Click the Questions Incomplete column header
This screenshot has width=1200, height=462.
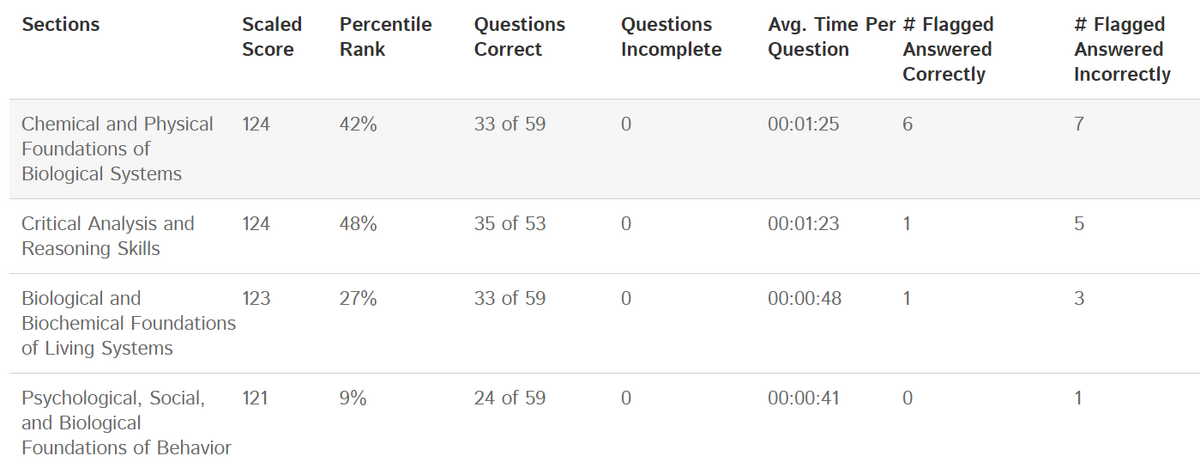point(670,36)
